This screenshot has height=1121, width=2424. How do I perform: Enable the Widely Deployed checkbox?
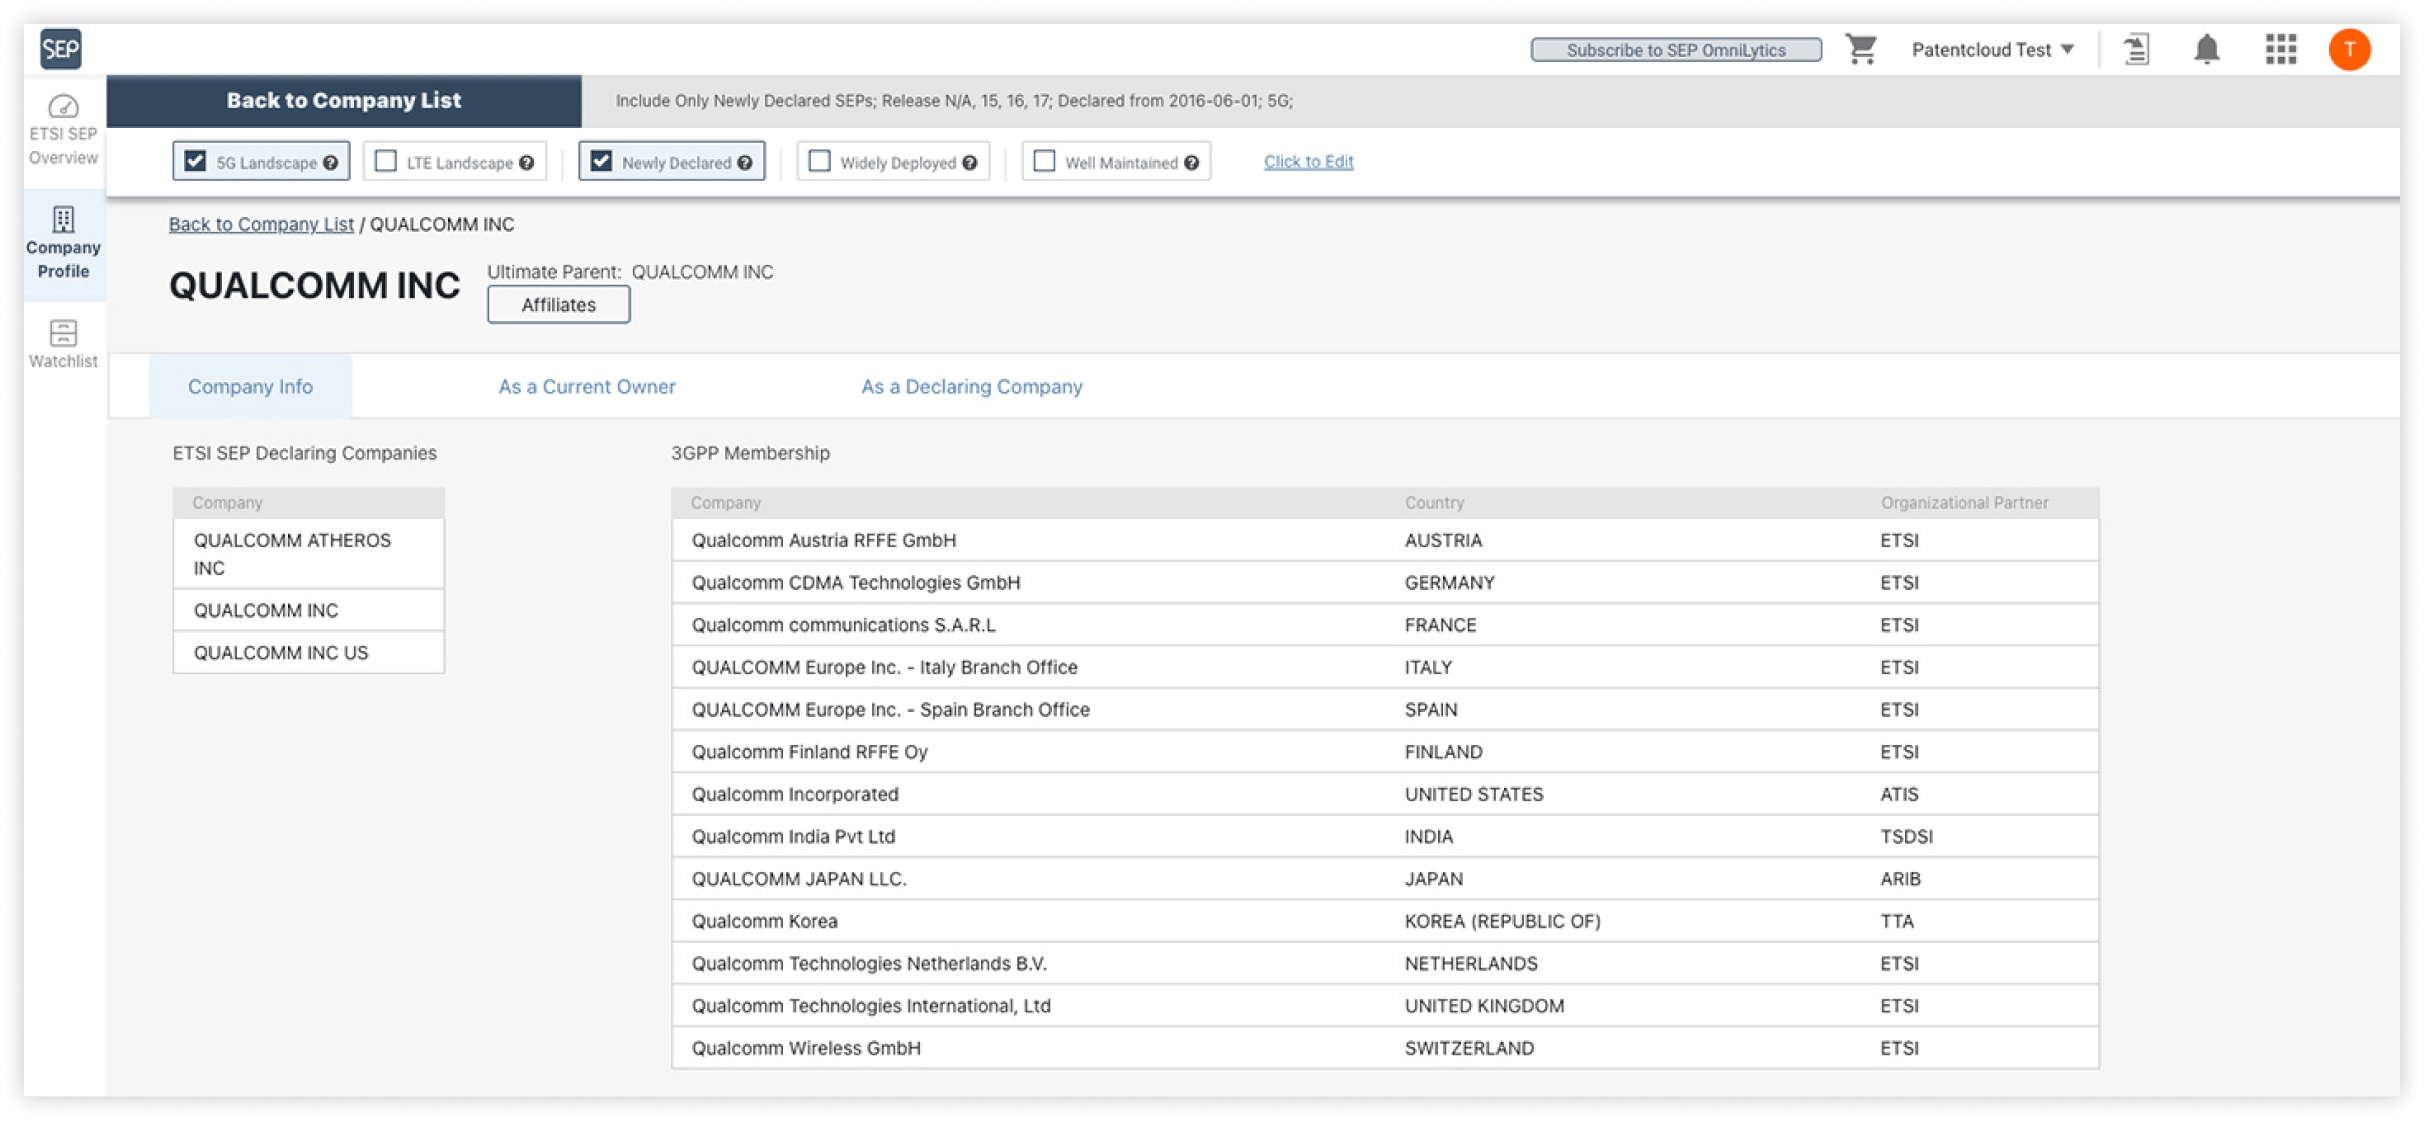point(820,161)
